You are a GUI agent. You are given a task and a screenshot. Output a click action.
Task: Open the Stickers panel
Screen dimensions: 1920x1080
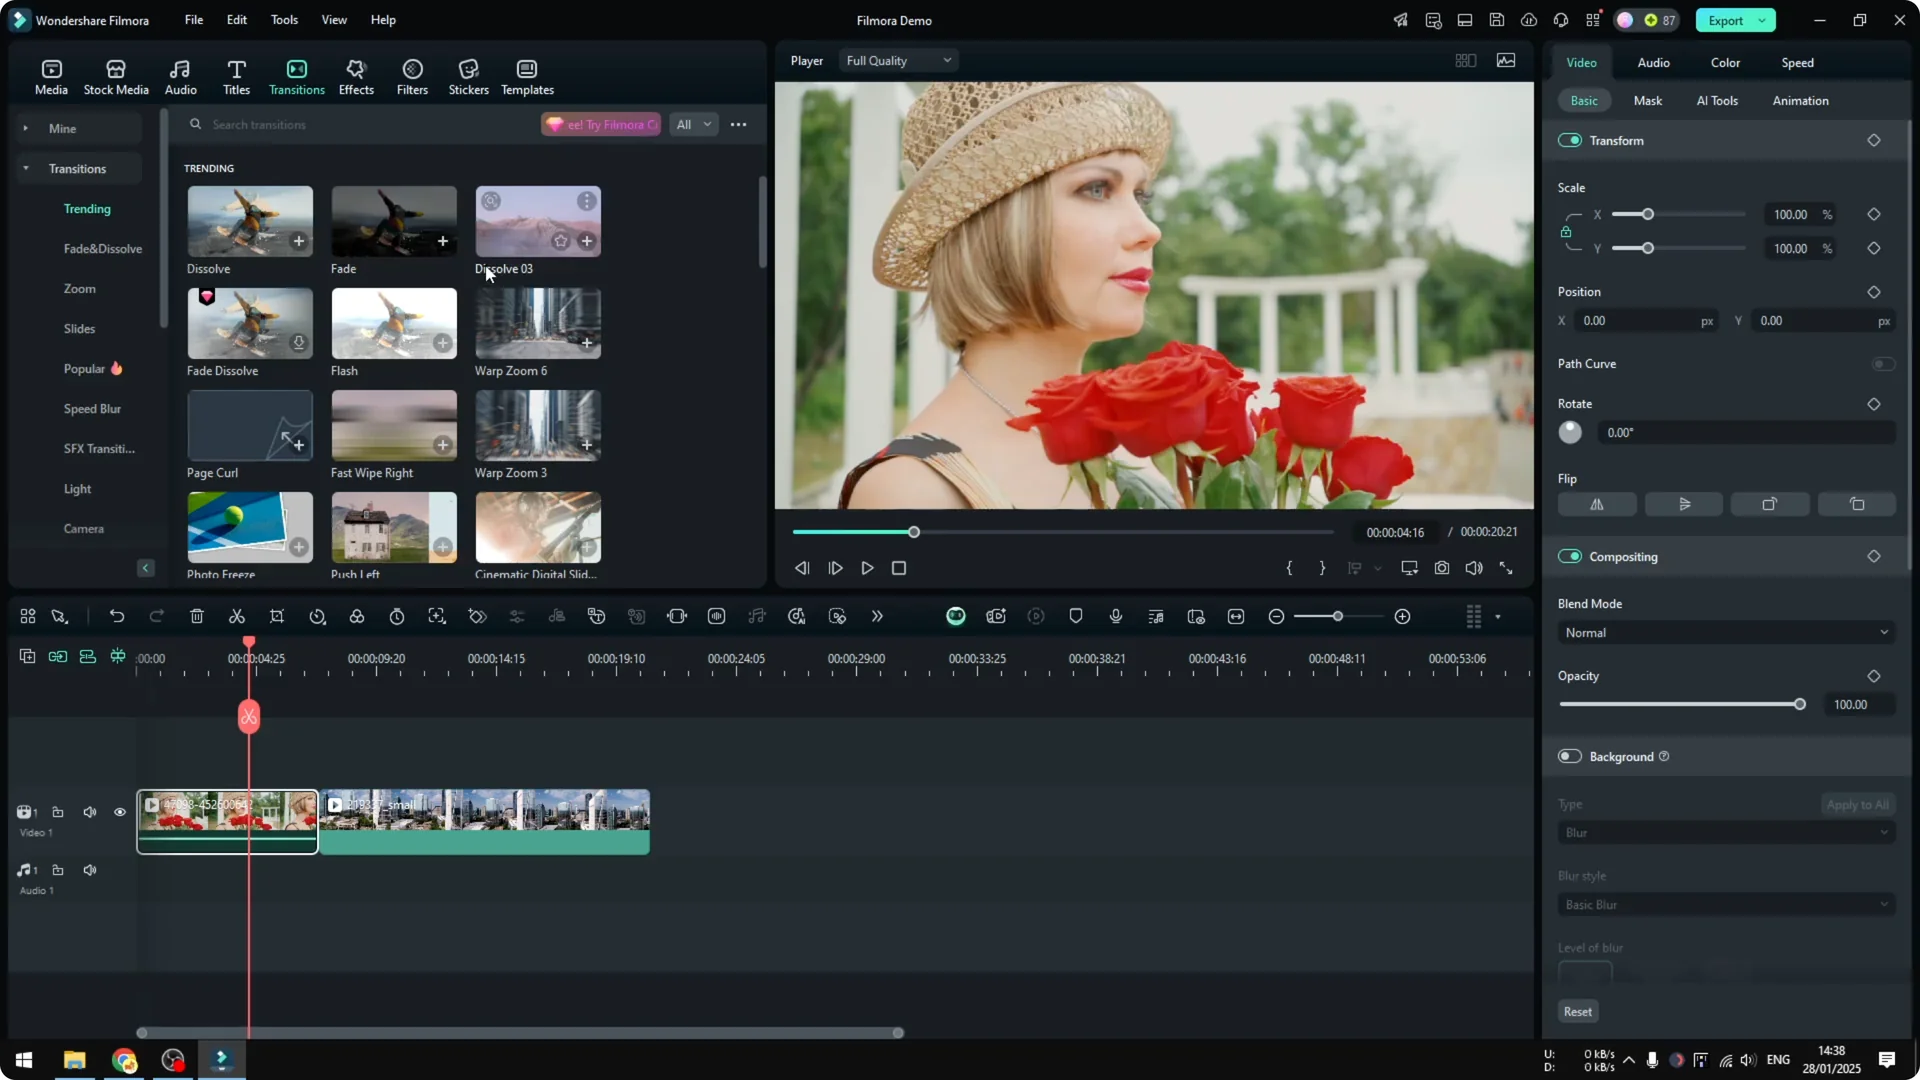tap(467, 75)
